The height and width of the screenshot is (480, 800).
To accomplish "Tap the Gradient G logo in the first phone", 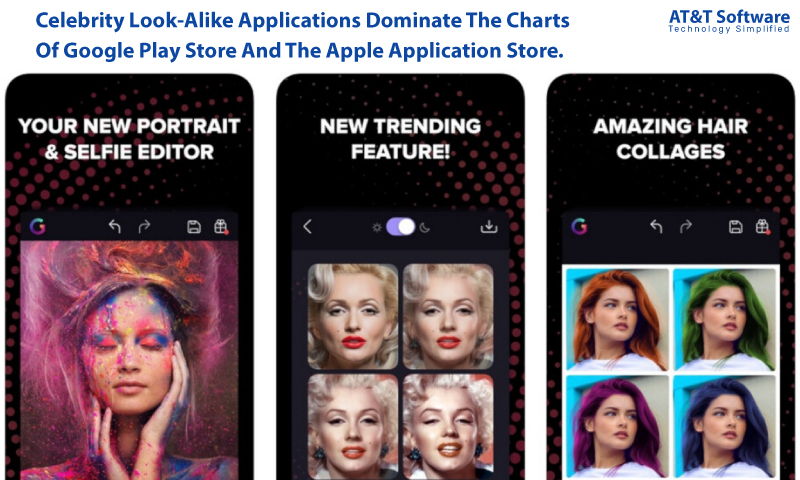I will point(37,226).
